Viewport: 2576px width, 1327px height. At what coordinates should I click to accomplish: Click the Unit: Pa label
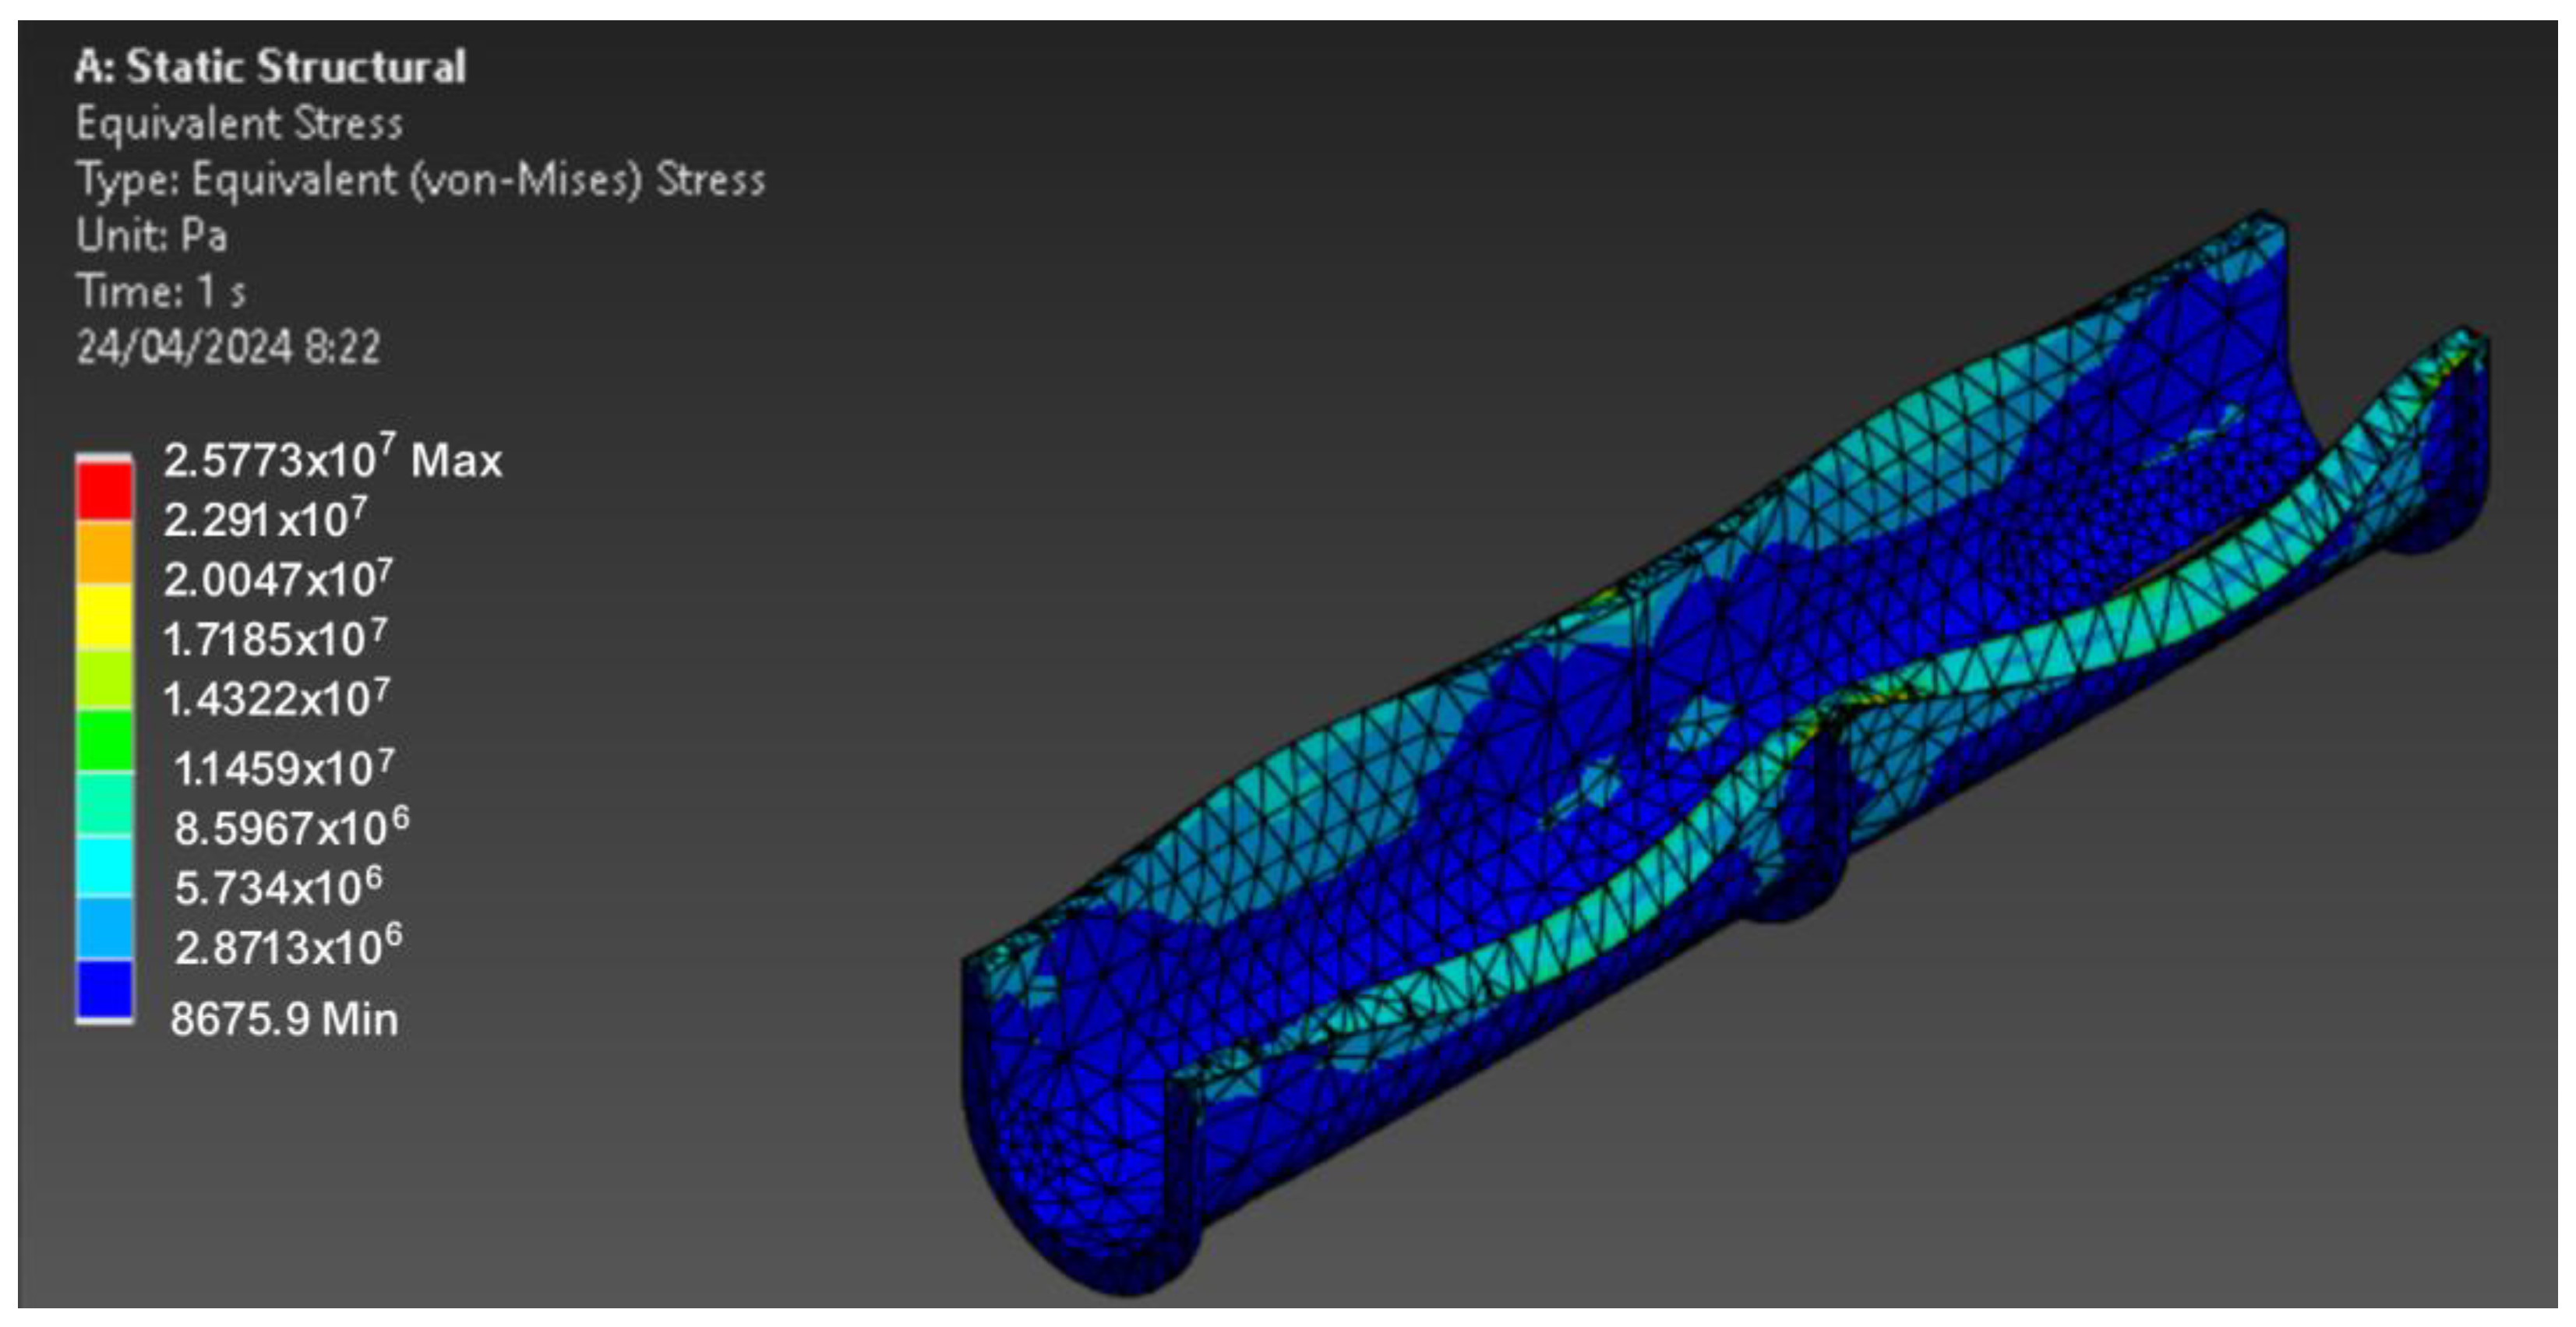pos(152,236)
